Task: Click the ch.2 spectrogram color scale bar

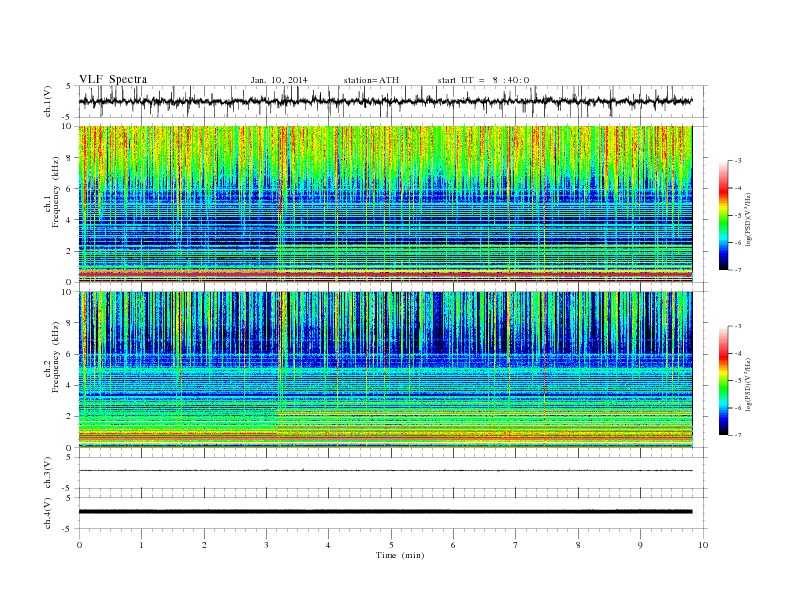Action: pyautogui.click(x=723, y=380)
